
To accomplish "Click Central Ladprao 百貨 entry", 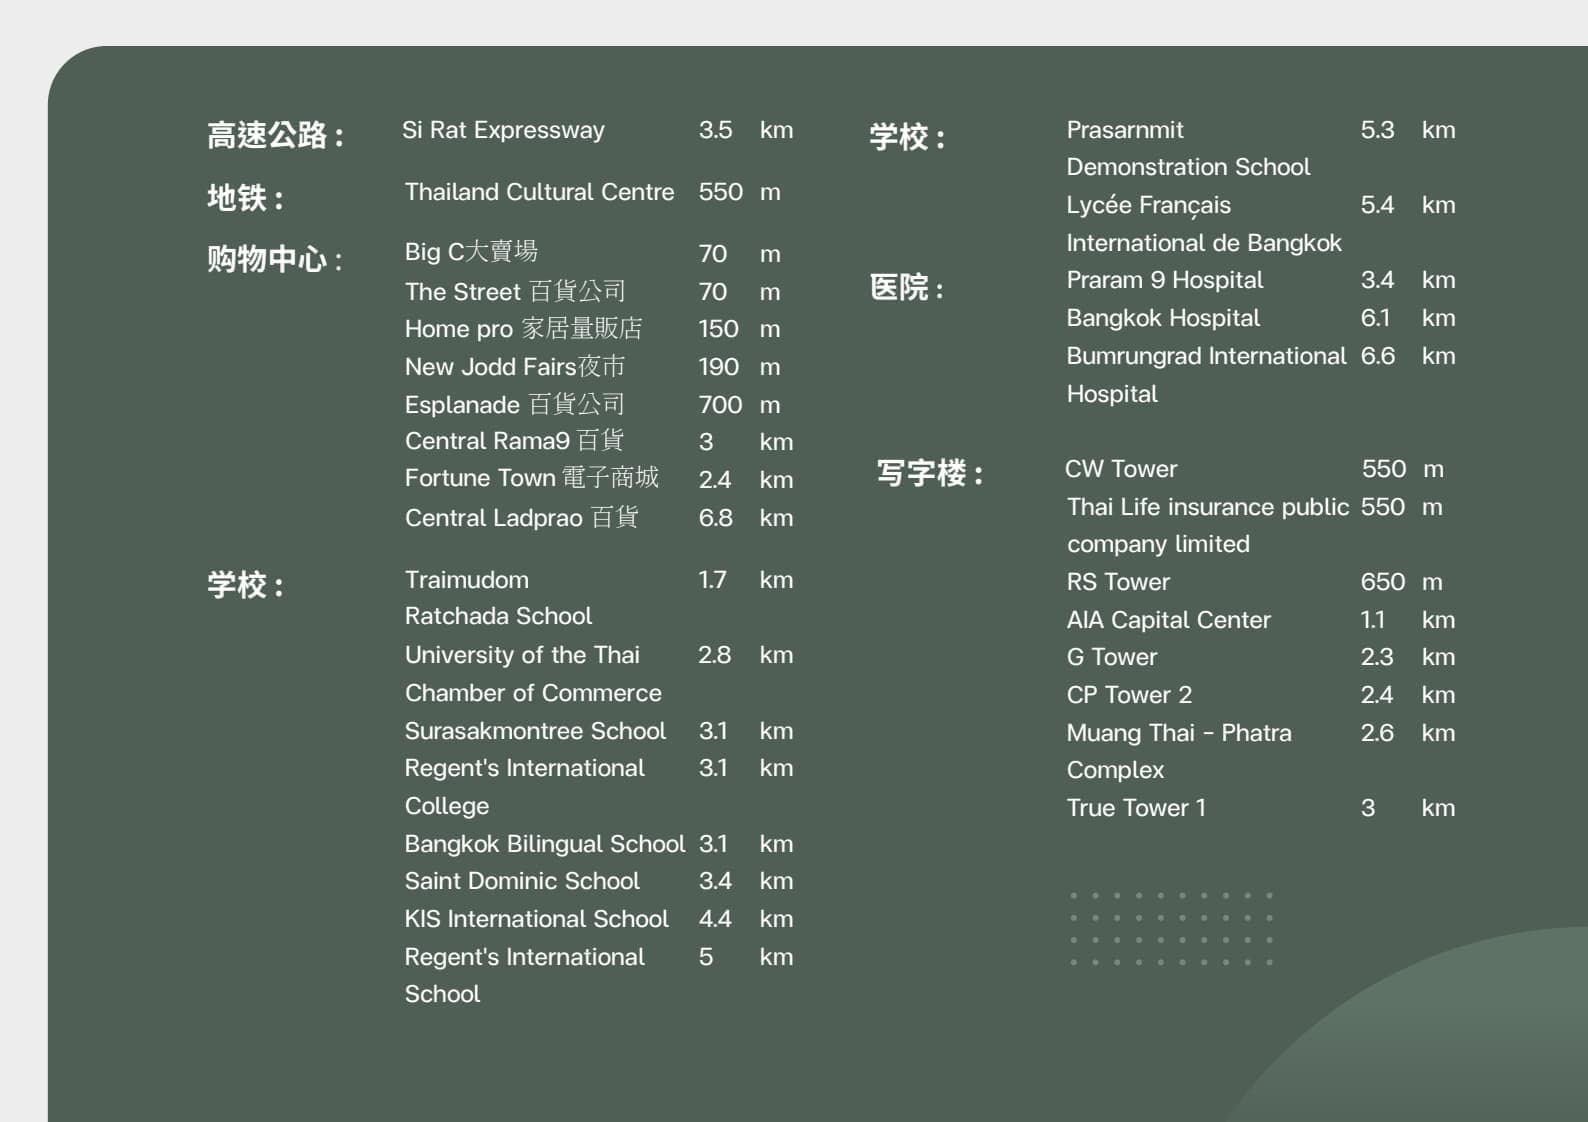I will [x=521, y=517].
